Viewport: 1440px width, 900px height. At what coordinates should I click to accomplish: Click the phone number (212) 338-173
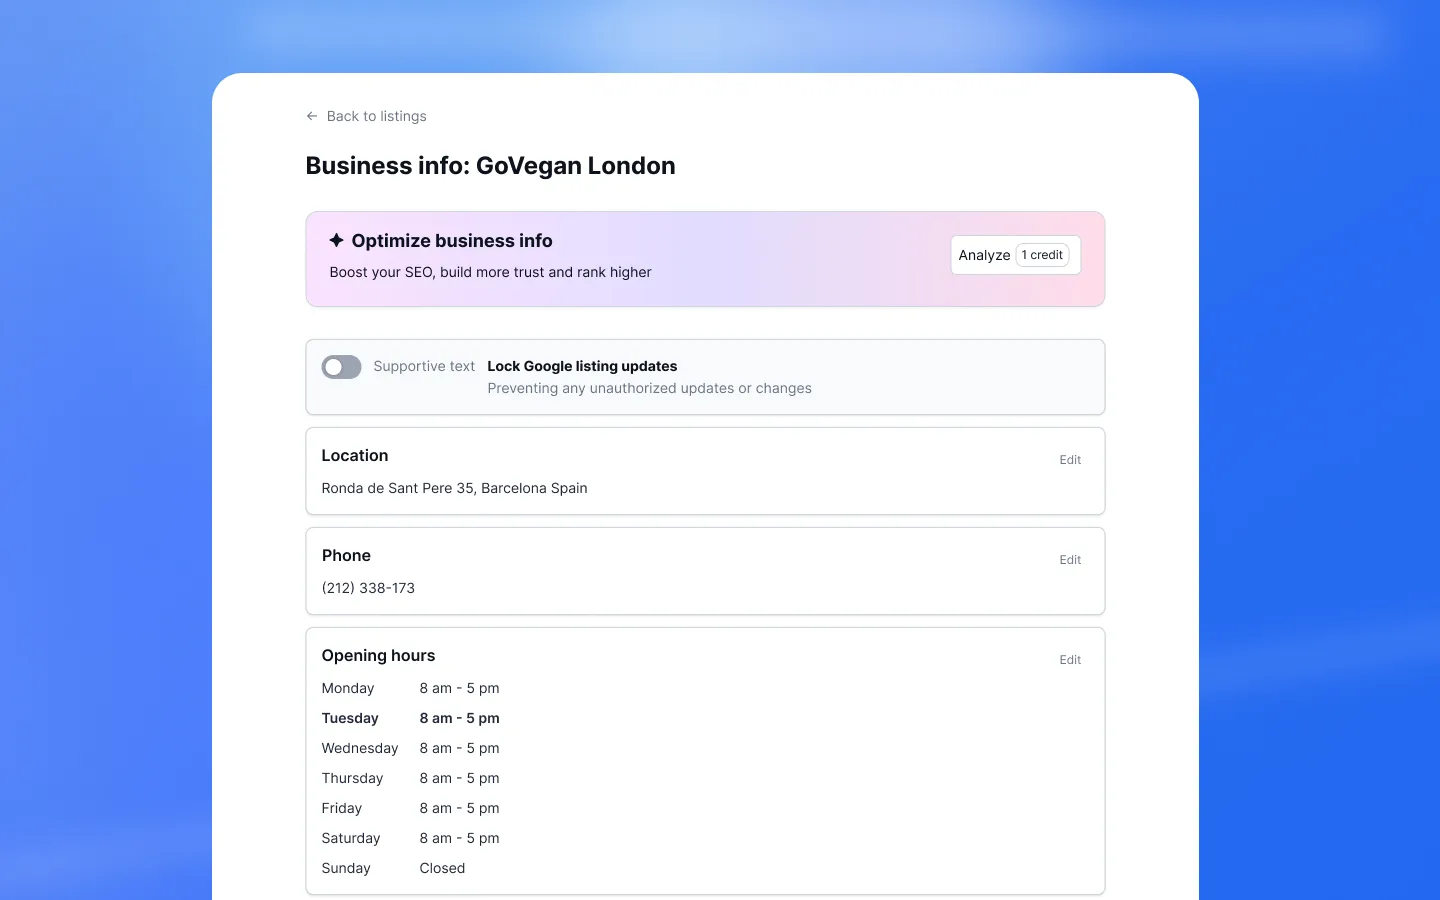coord(368,588)
